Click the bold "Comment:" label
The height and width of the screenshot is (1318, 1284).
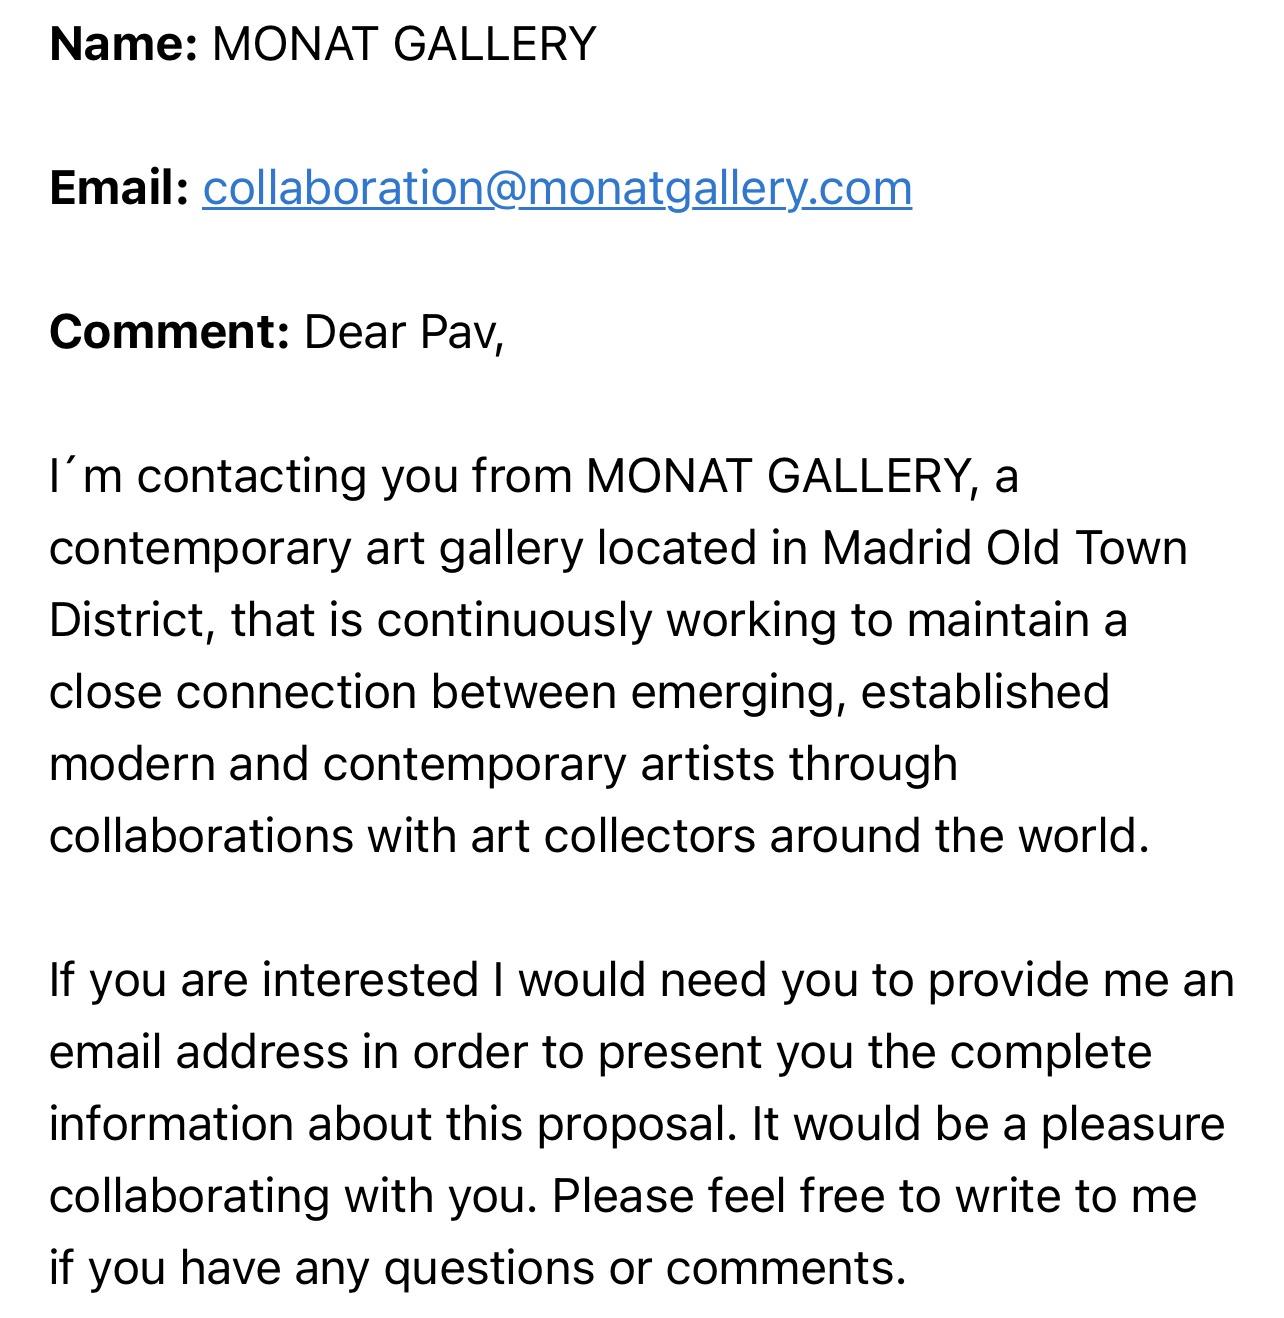point(169,333)
